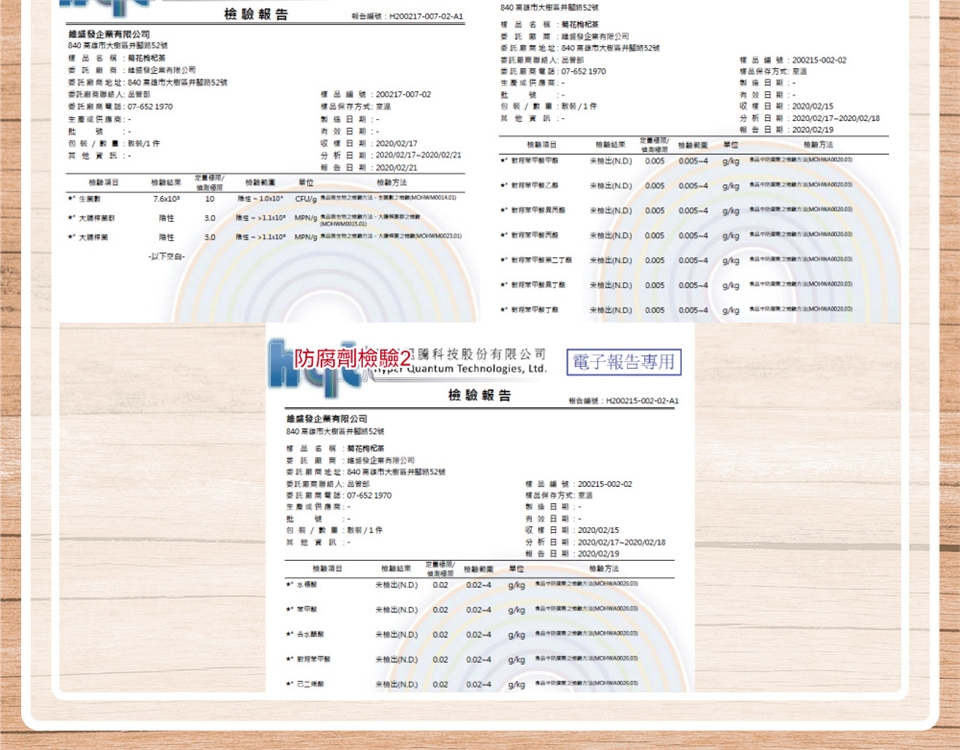This screenshot has height=750, width=960.
Task: Click receive date 2020/02/17 in microbial report
Action: 396,143
